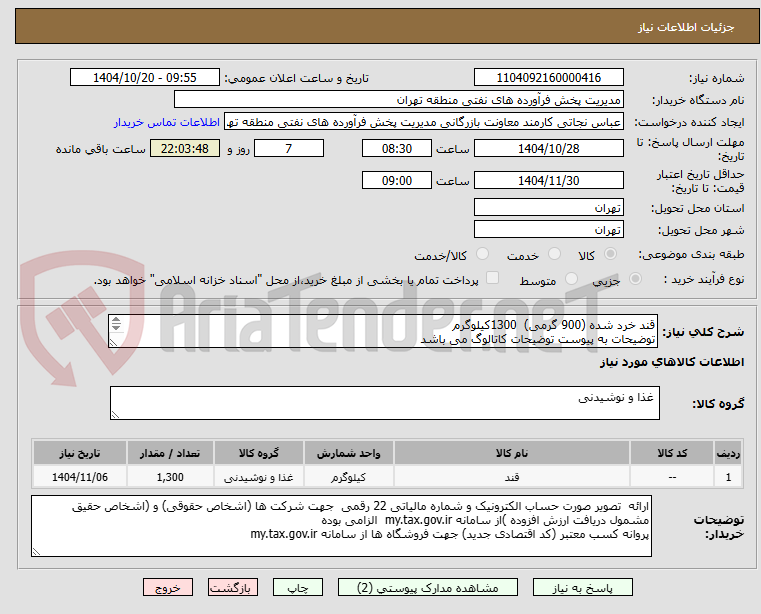
Task: Click the delivery city field تهران
Action: tap(548, 229)
